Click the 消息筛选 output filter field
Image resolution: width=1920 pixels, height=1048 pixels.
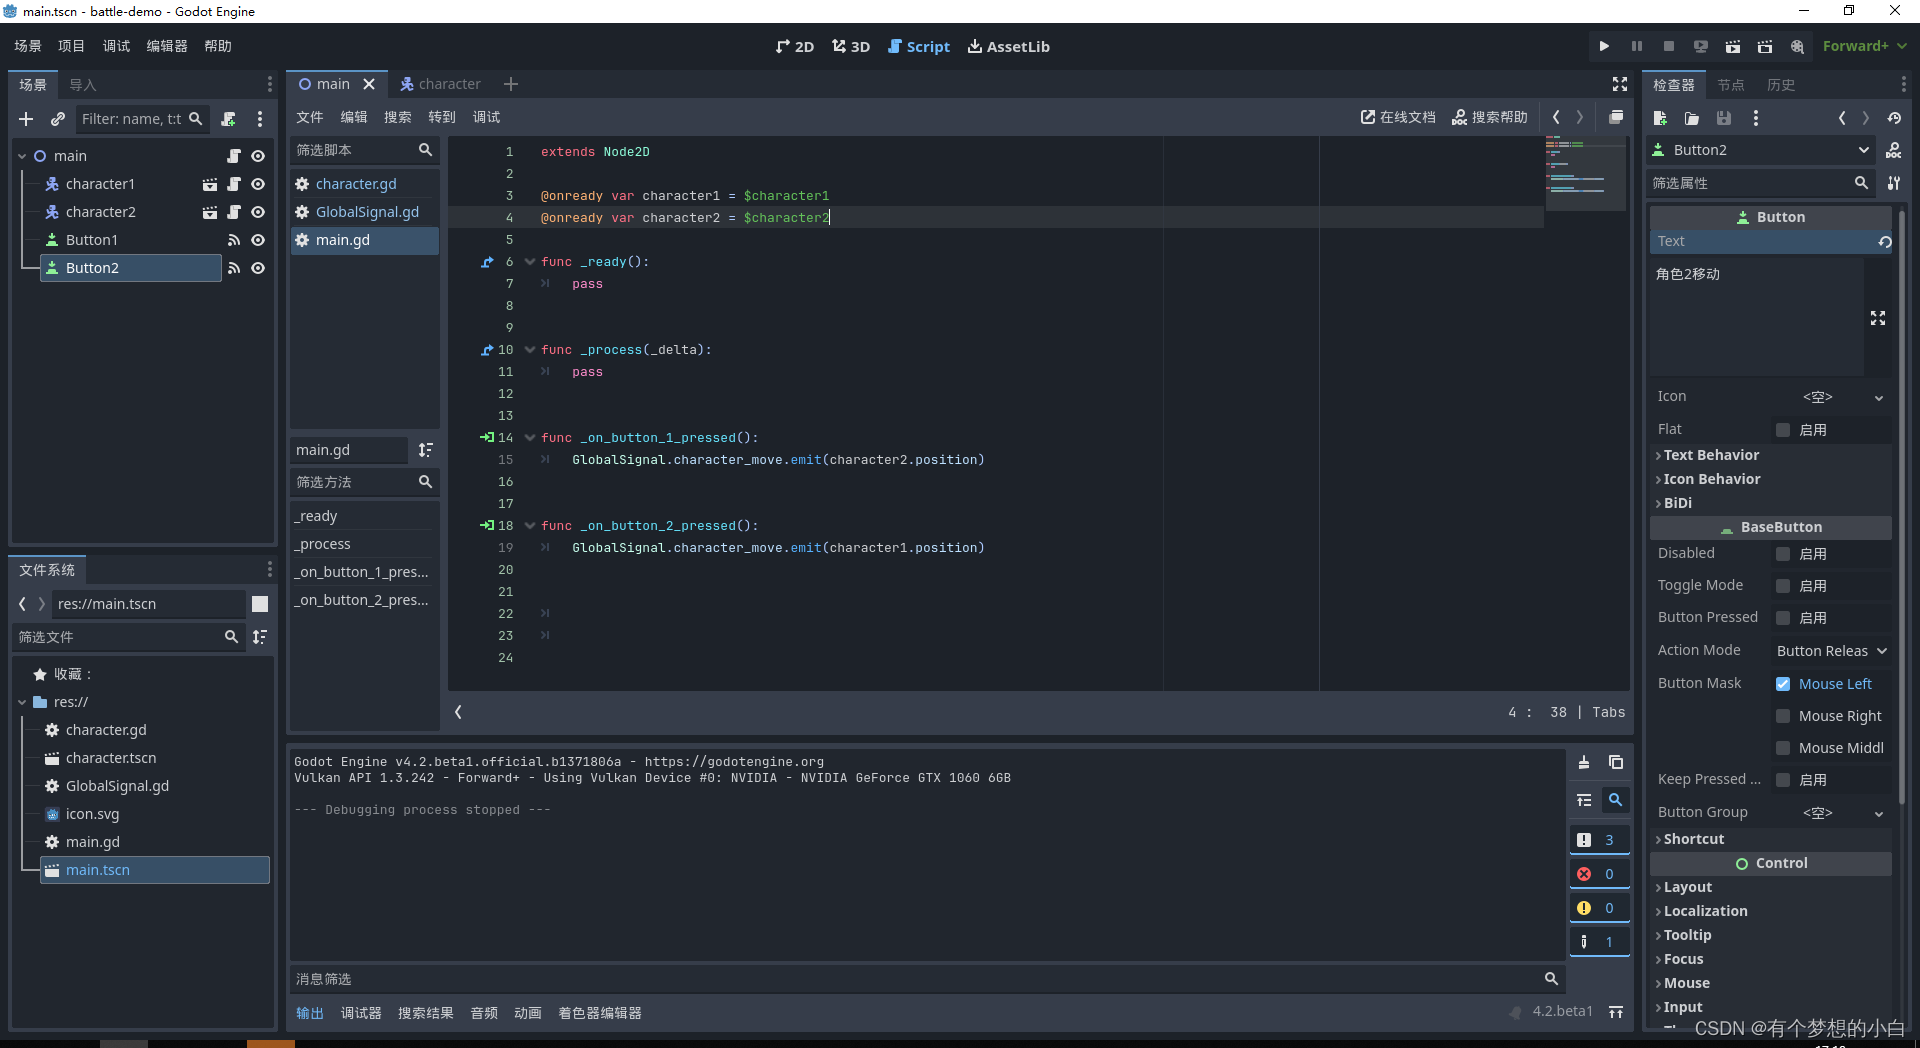[x=927, y=978]
